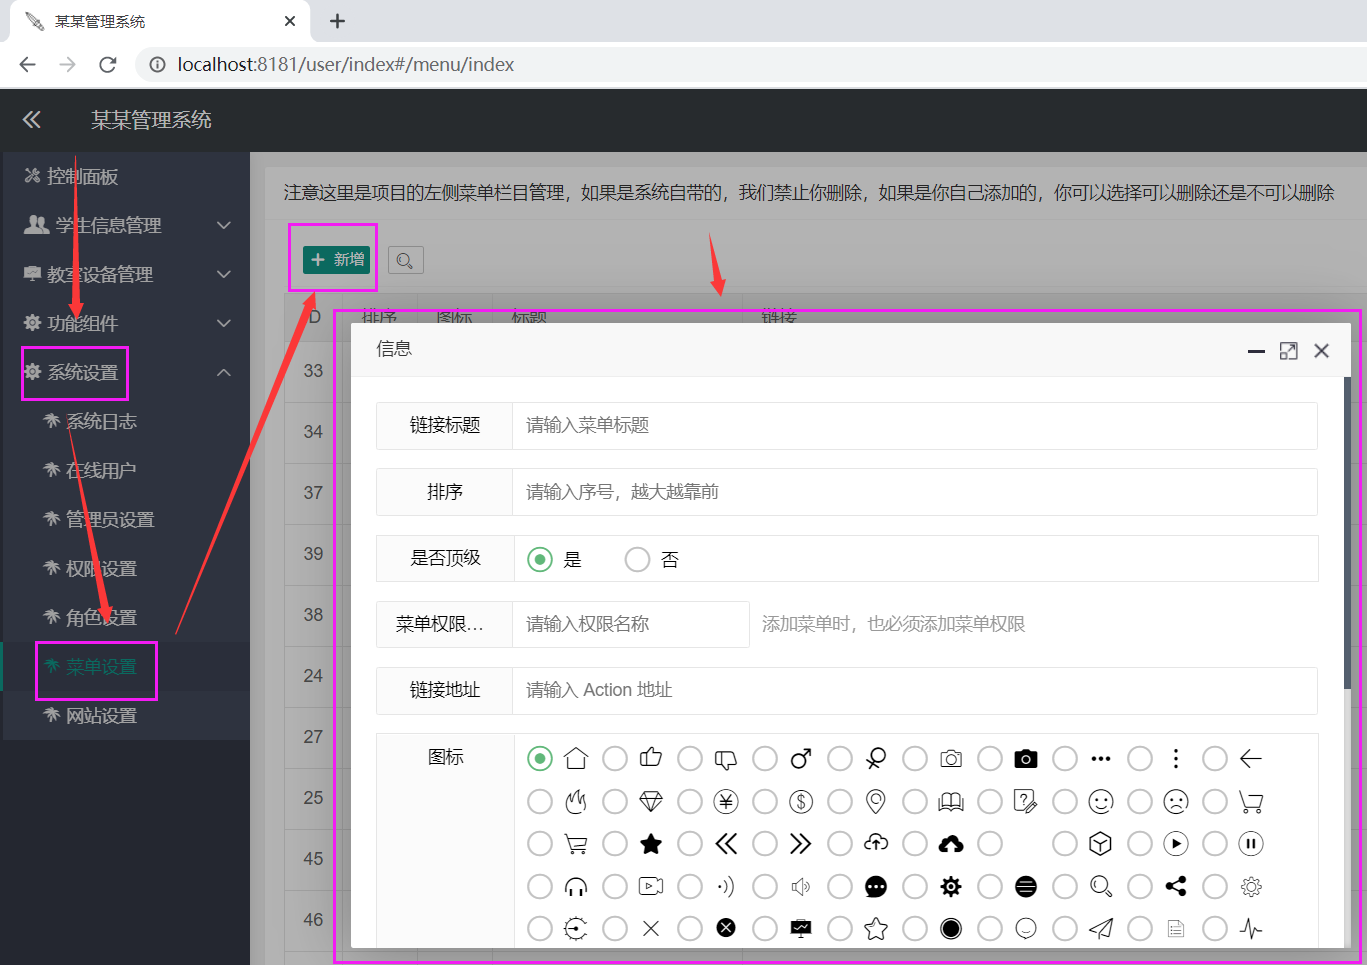Pick the star icon for the menu item

pos(615,843)
